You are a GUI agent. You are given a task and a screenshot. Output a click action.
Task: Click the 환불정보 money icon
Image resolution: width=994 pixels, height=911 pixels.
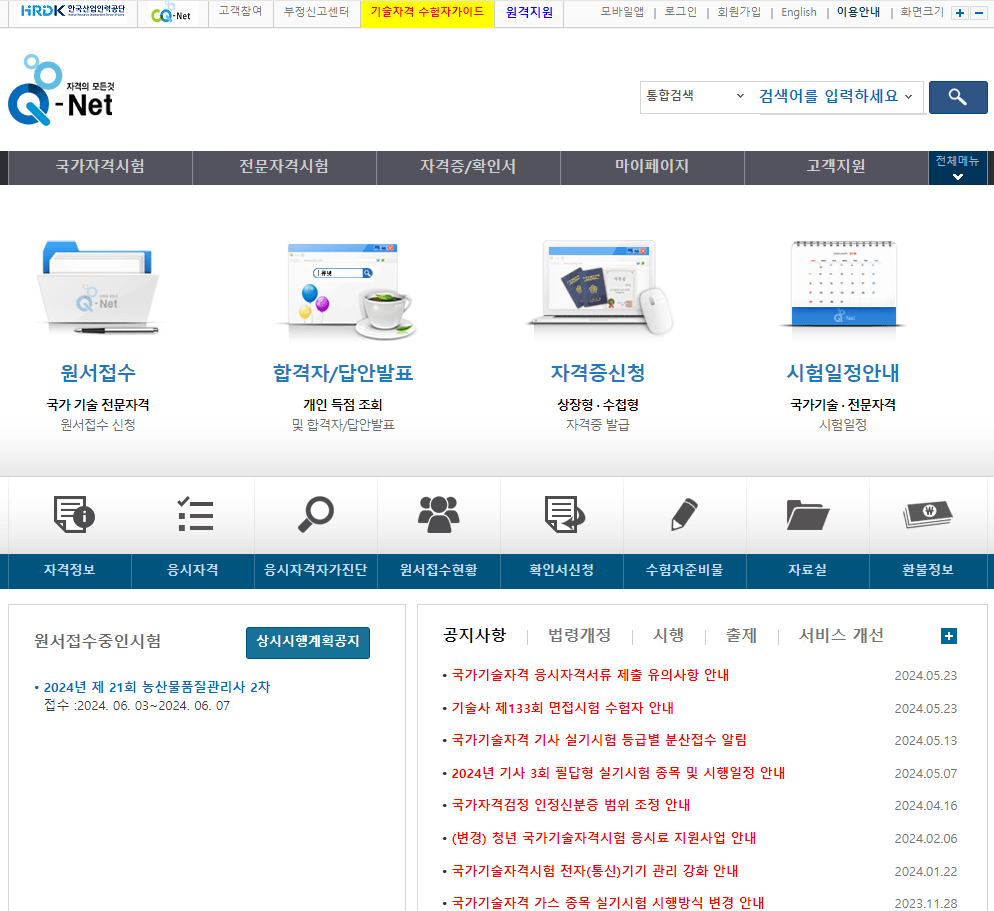pyautogui.click(x=930, y=514)
